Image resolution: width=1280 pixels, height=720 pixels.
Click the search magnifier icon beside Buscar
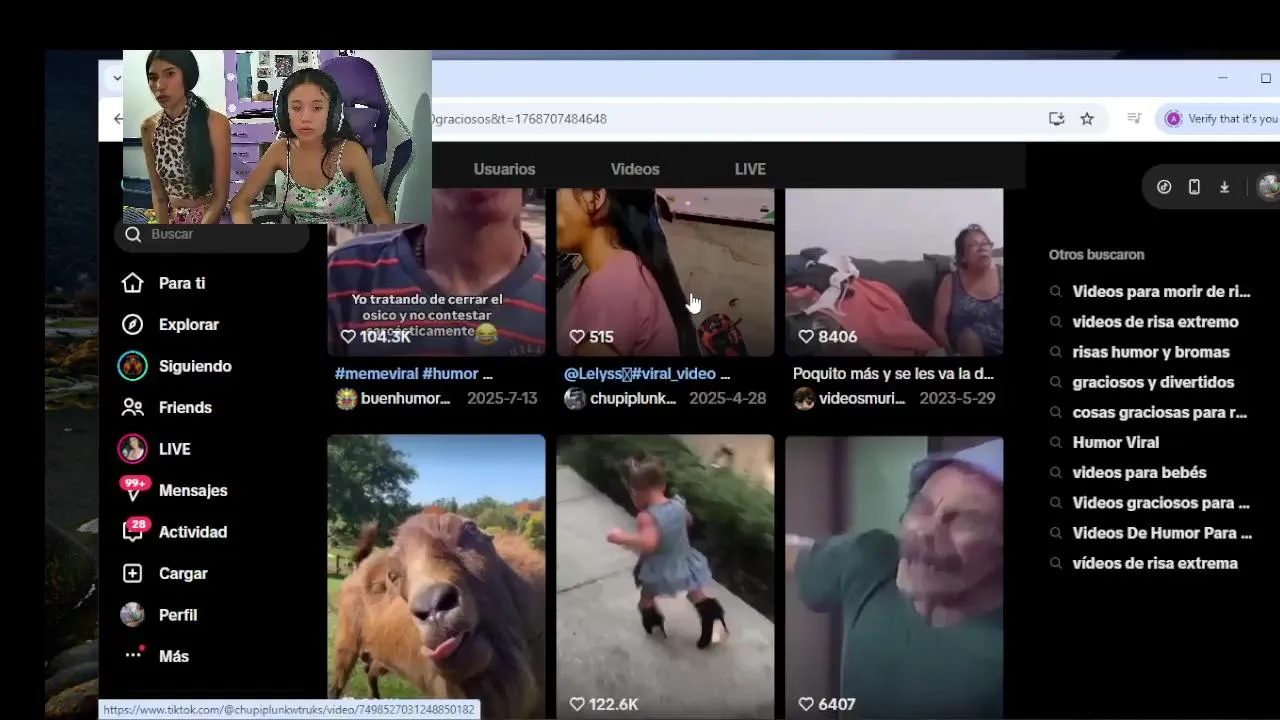(x=132, y=234)
